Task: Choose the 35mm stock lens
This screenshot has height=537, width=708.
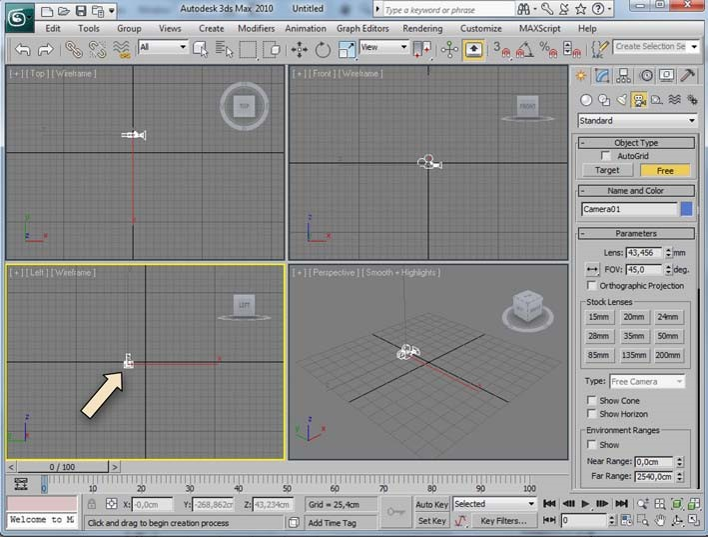Action: pyautogui.click(x=633, y=336)
